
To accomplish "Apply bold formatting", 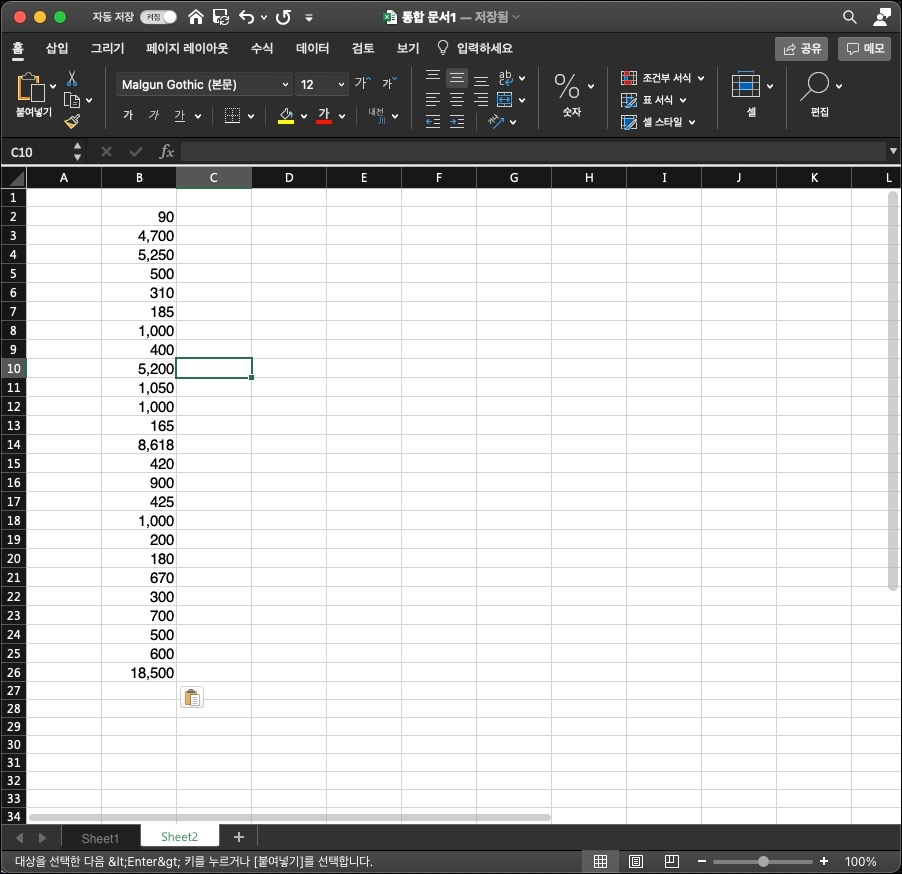I will pyautogui.click(x=128, y=116).
